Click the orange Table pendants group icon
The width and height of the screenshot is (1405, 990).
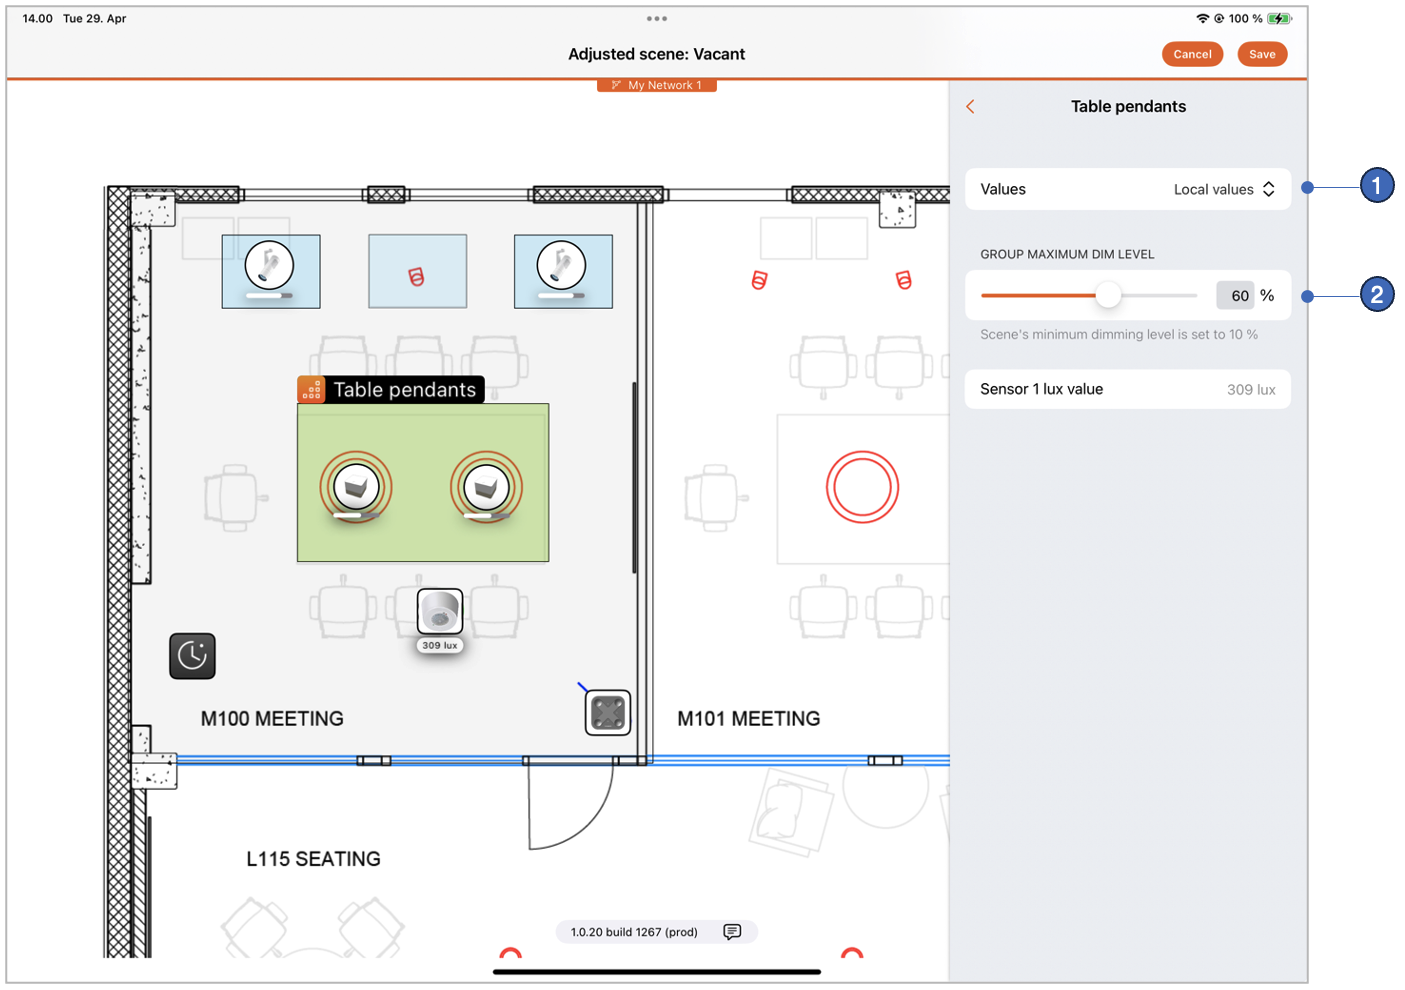(311, 390)
